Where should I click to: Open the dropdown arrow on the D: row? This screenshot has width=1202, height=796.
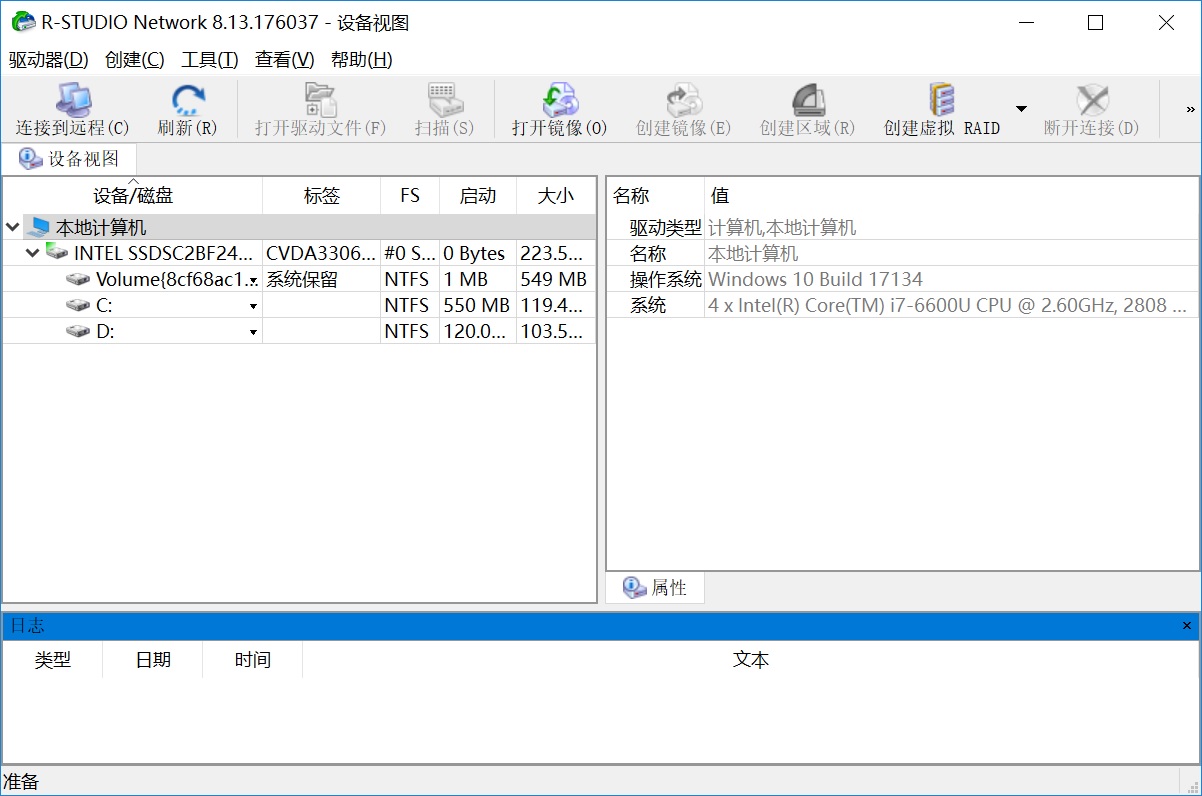click(x=253, y=332)
